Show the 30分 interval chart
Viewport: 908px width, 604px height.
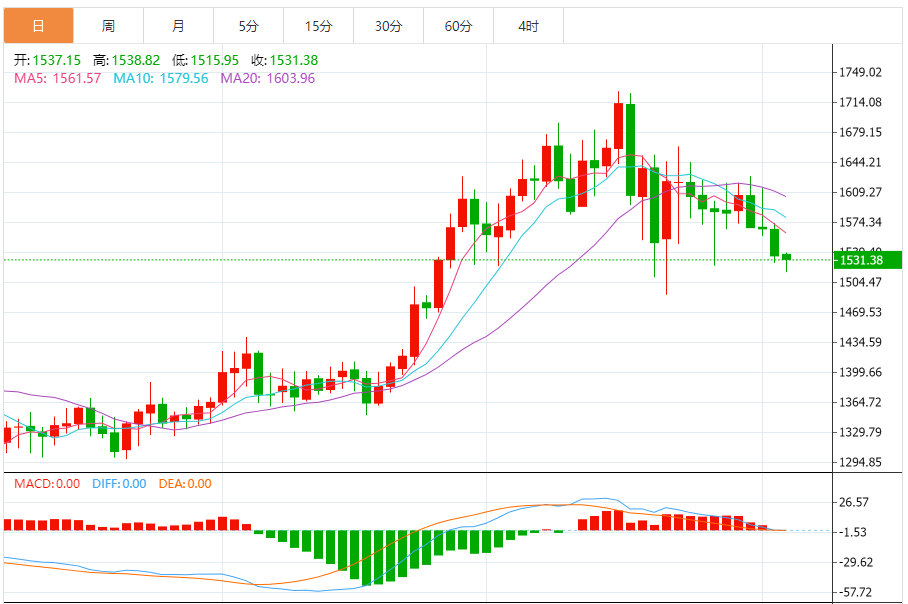point(388,26)
